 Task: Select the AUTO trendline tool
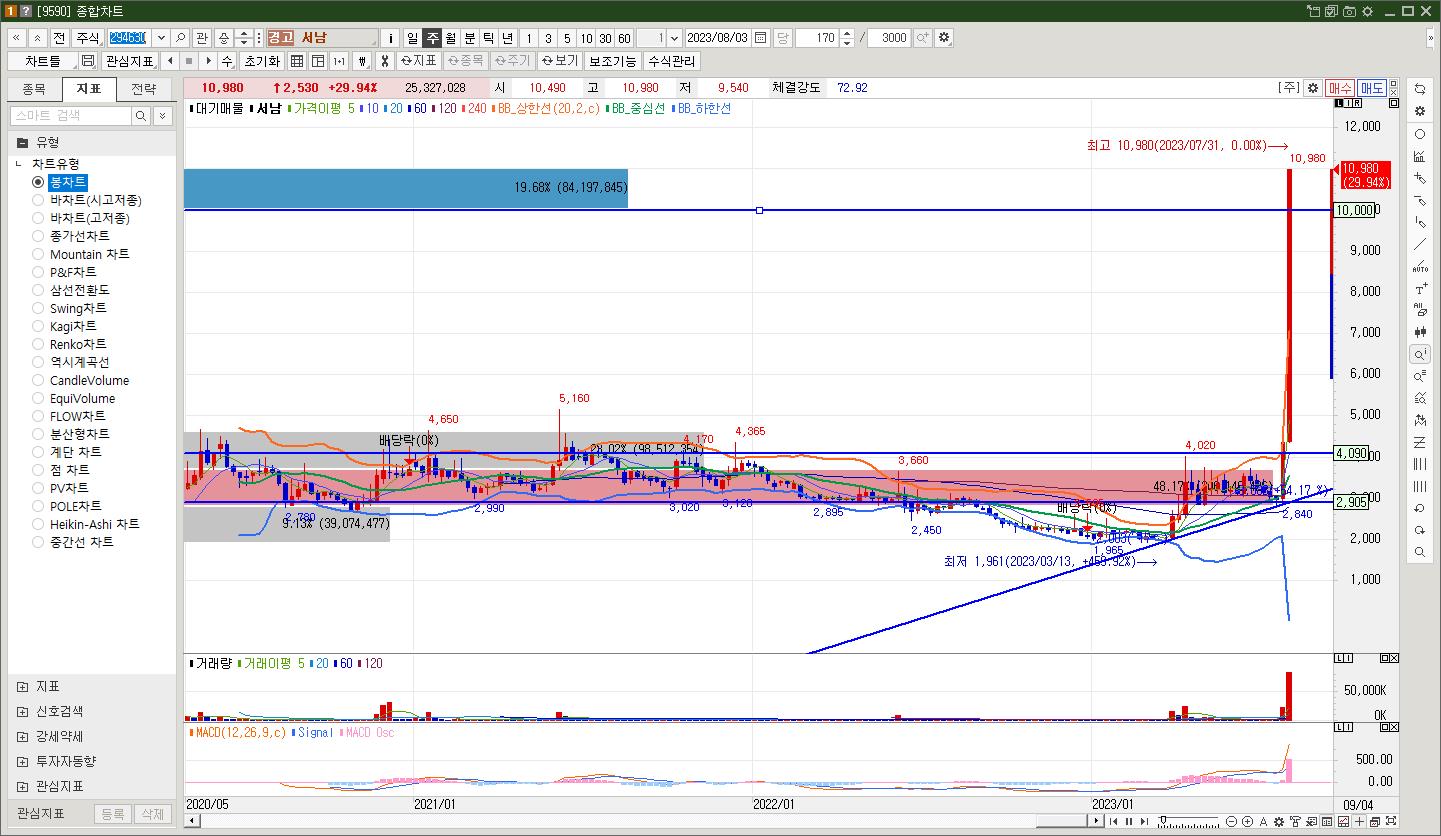click(1420, 266)
